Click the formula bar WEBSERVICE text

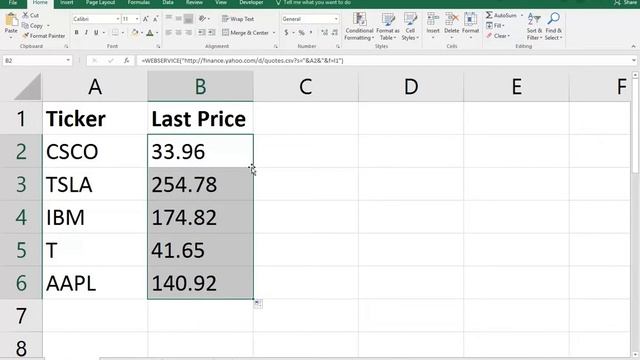(x=242, y=60)
